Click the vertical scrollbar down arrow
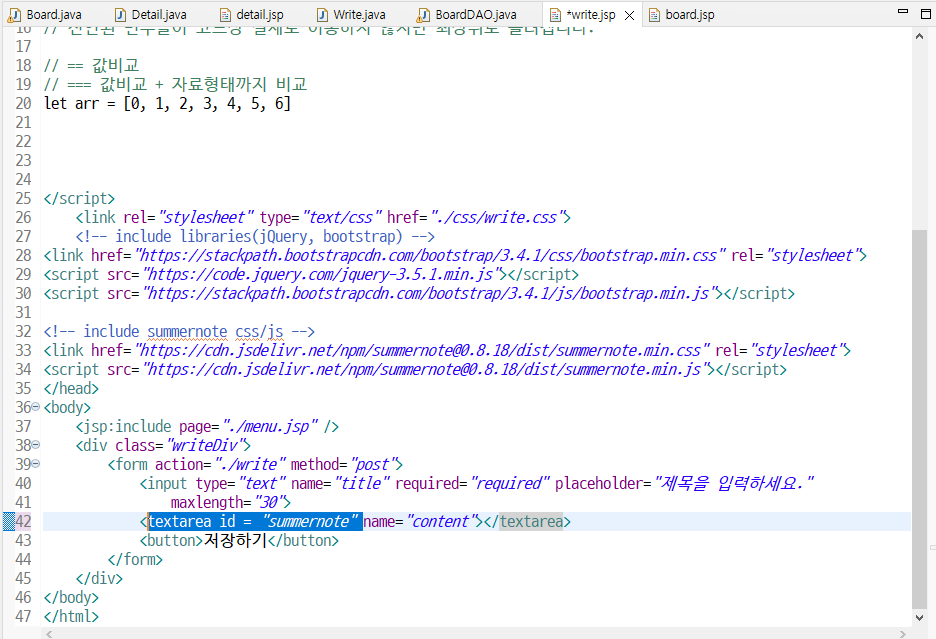The width and height of the screenshot is (936, 639). coord(919,618)
